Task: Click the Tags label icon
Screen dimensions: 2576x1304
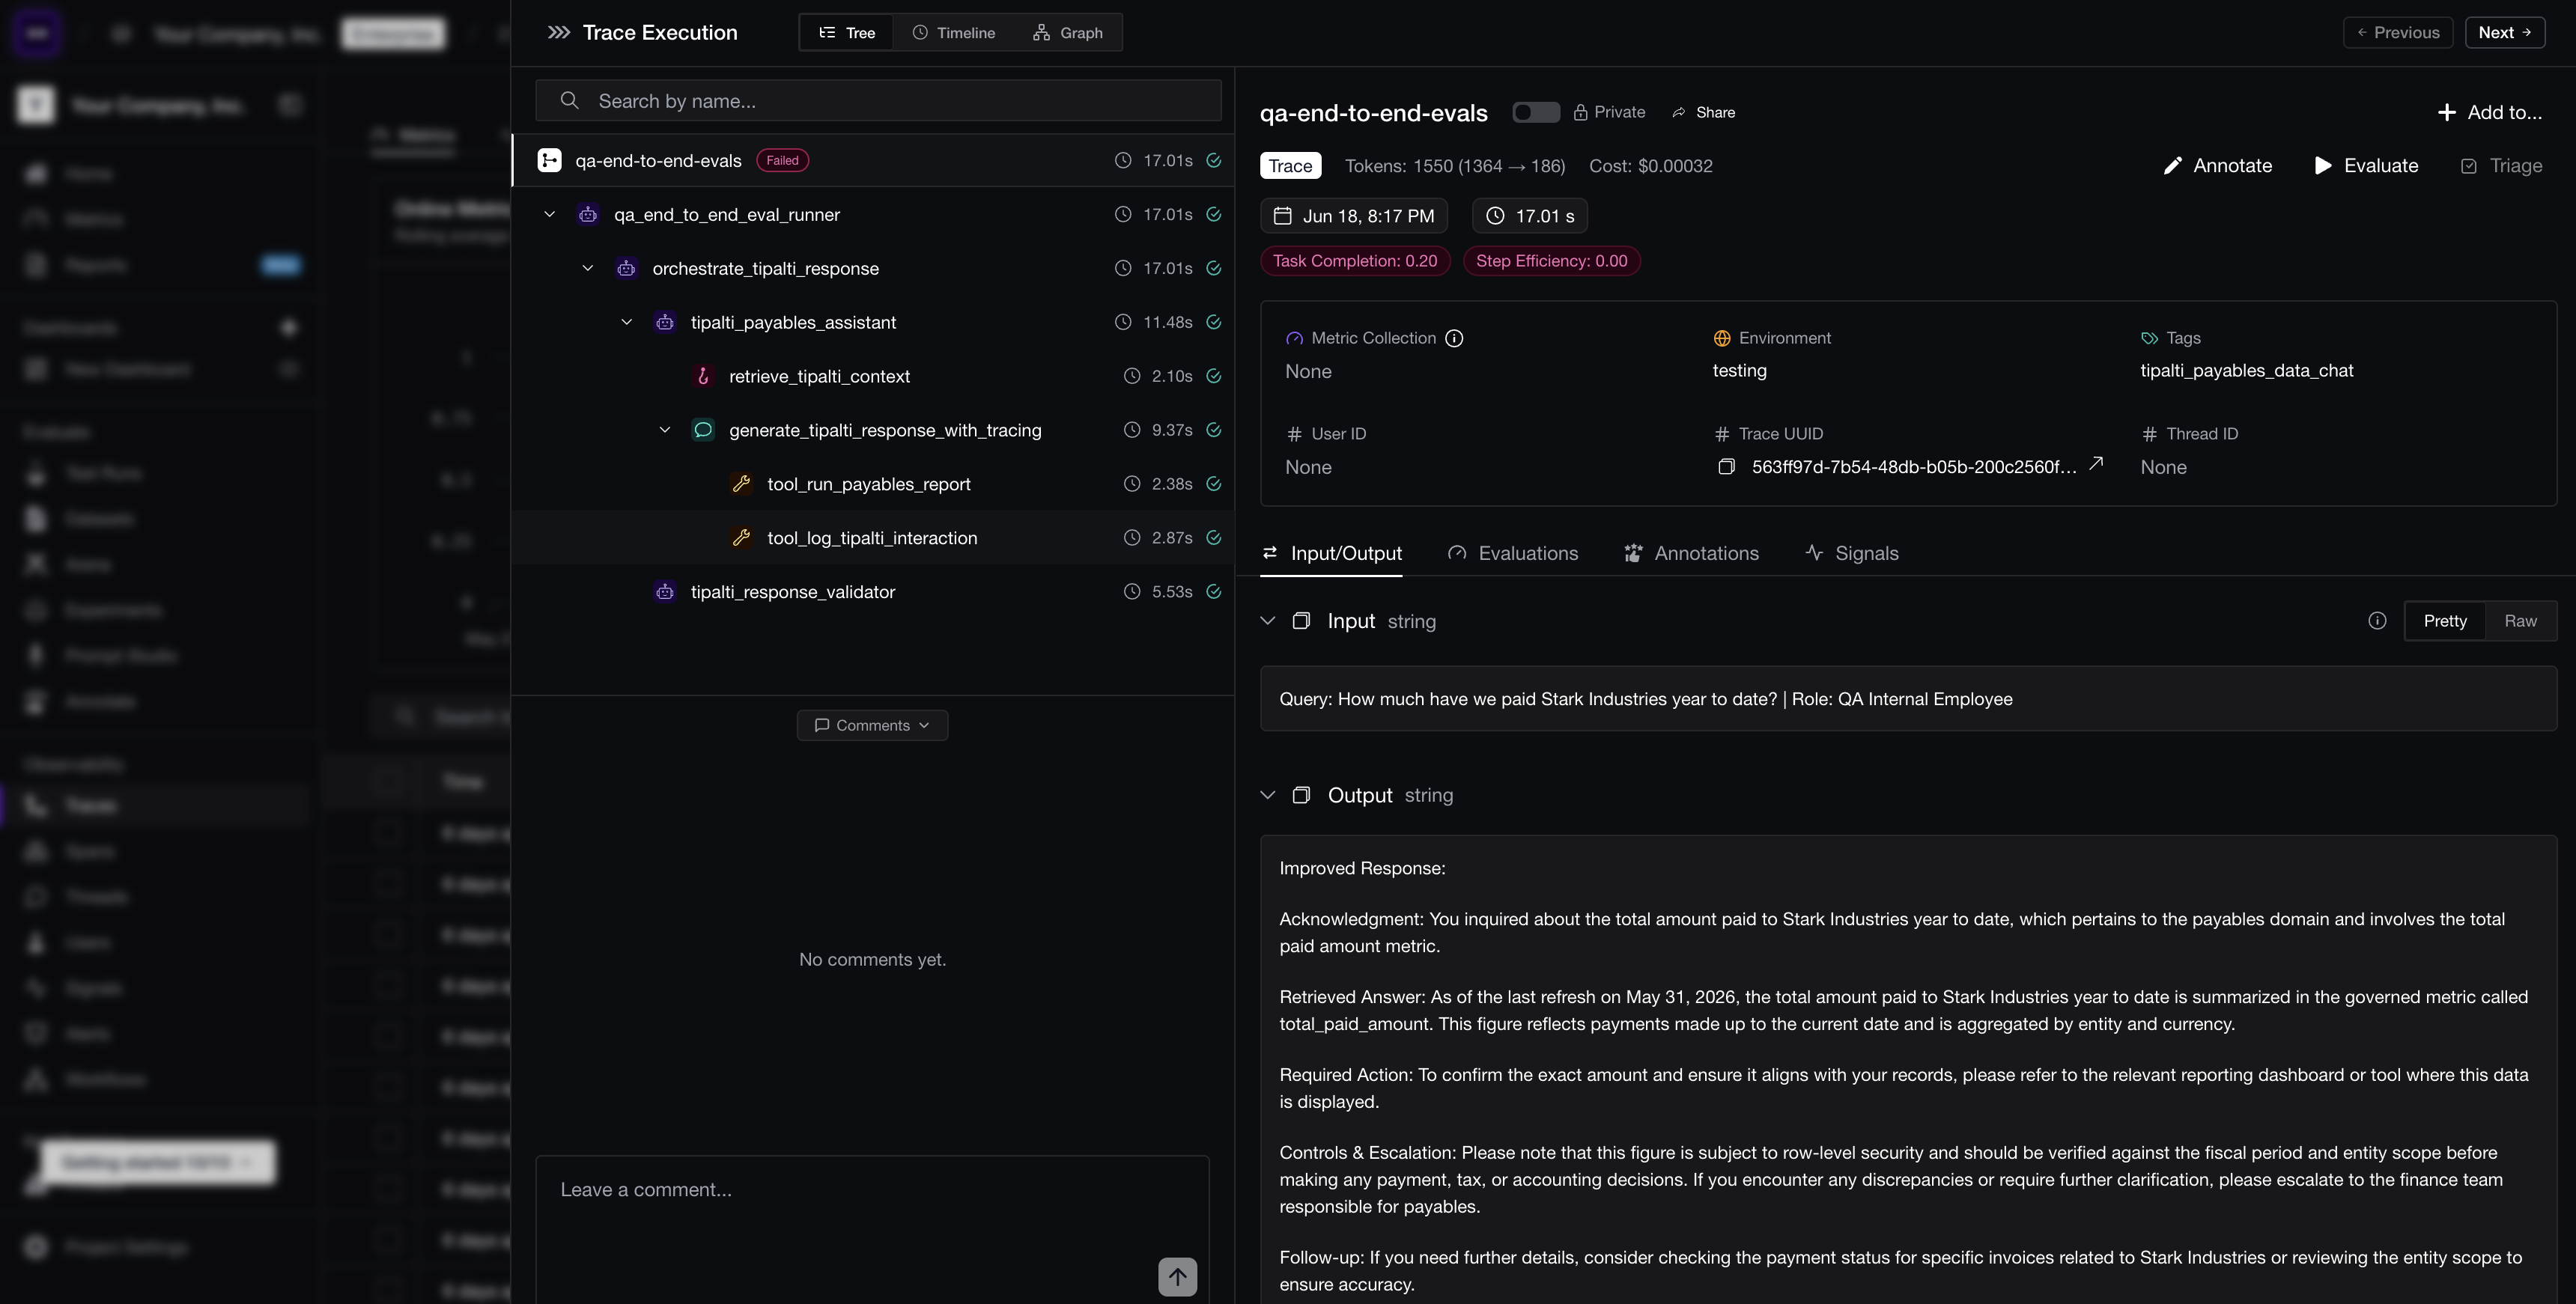Action: [x=2149, y=338]
